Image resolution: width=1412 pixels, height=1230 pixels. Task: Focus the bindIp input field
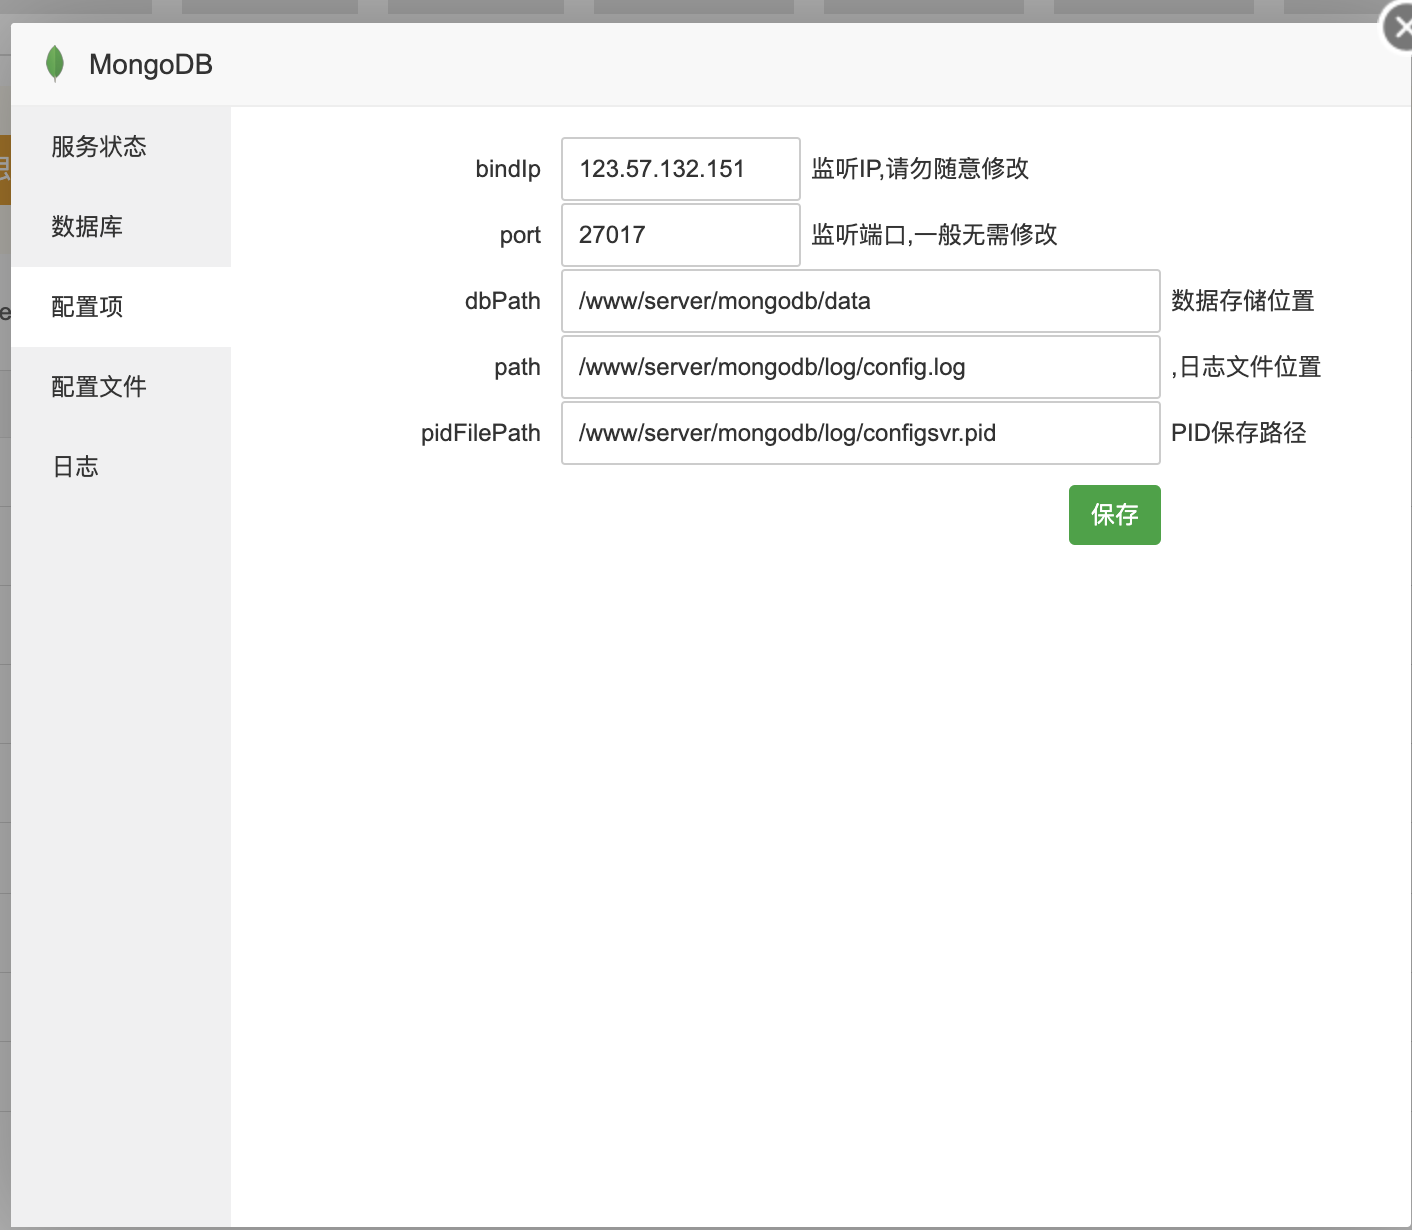click(681, 169)
